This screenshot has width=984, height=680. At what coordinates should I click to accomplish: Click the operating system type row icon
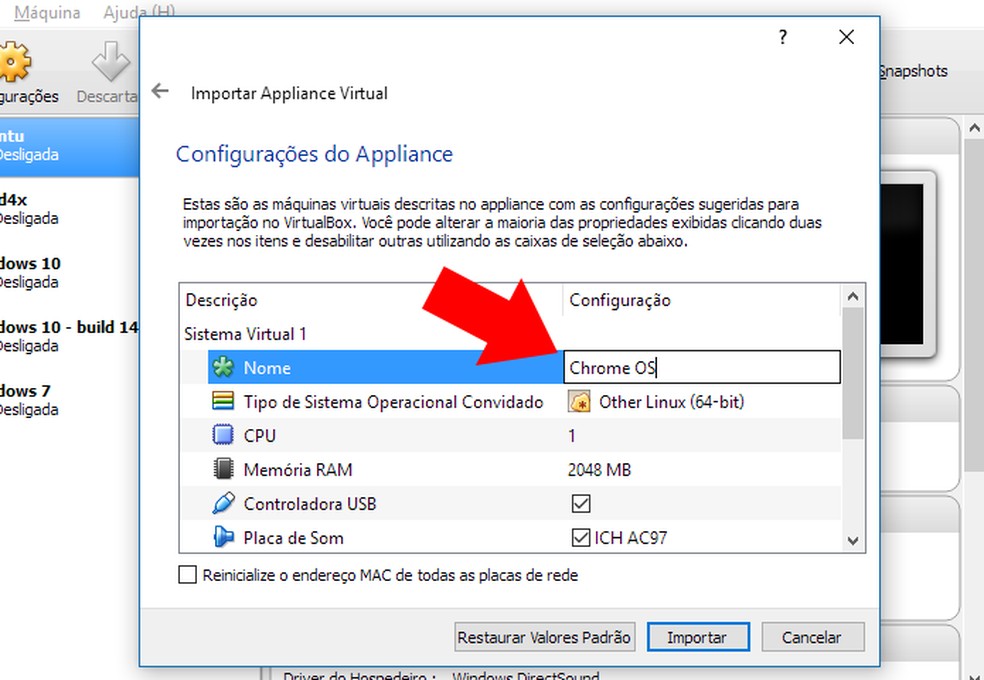pyautogui.click(x=223, y=401)
